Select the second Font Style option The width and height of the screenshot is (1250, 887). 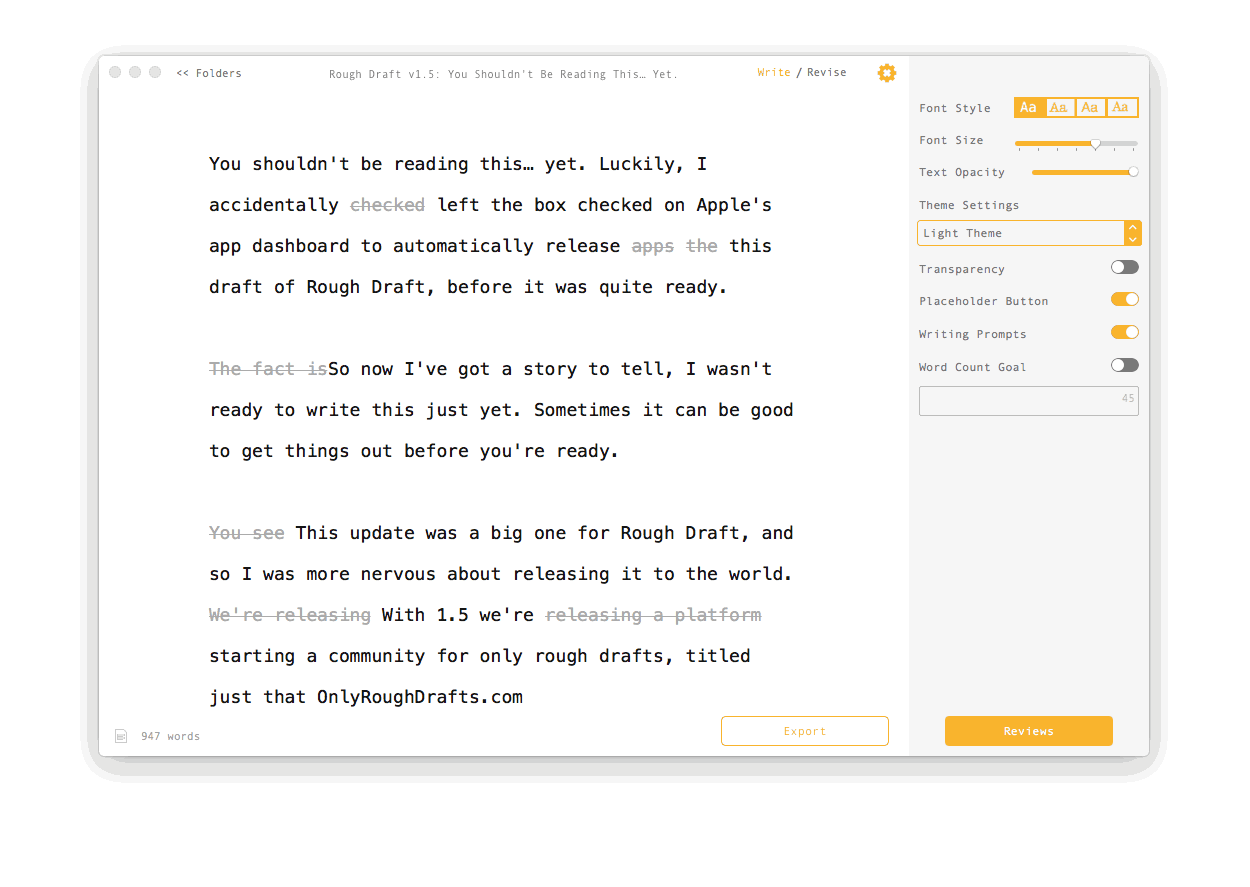[1060, 107]
